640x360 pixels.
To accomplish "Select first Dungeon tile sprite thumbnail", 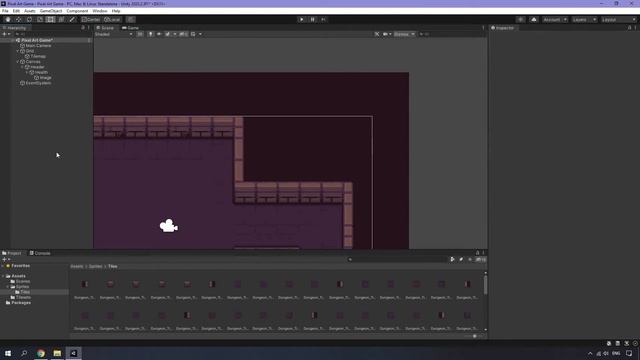I will click(84, 284).
